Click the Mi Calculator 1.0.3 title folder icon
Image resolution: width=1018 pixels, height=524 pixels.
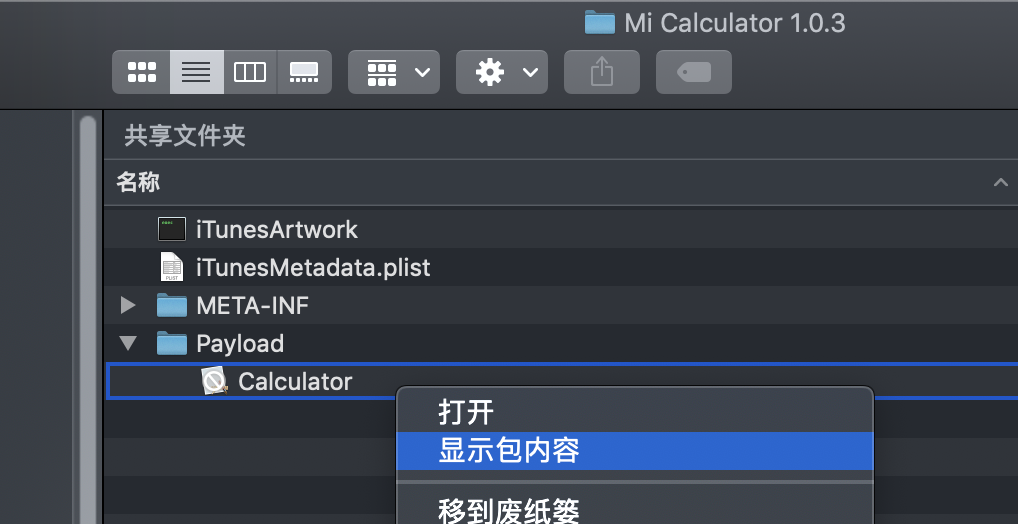click(599, 22)
